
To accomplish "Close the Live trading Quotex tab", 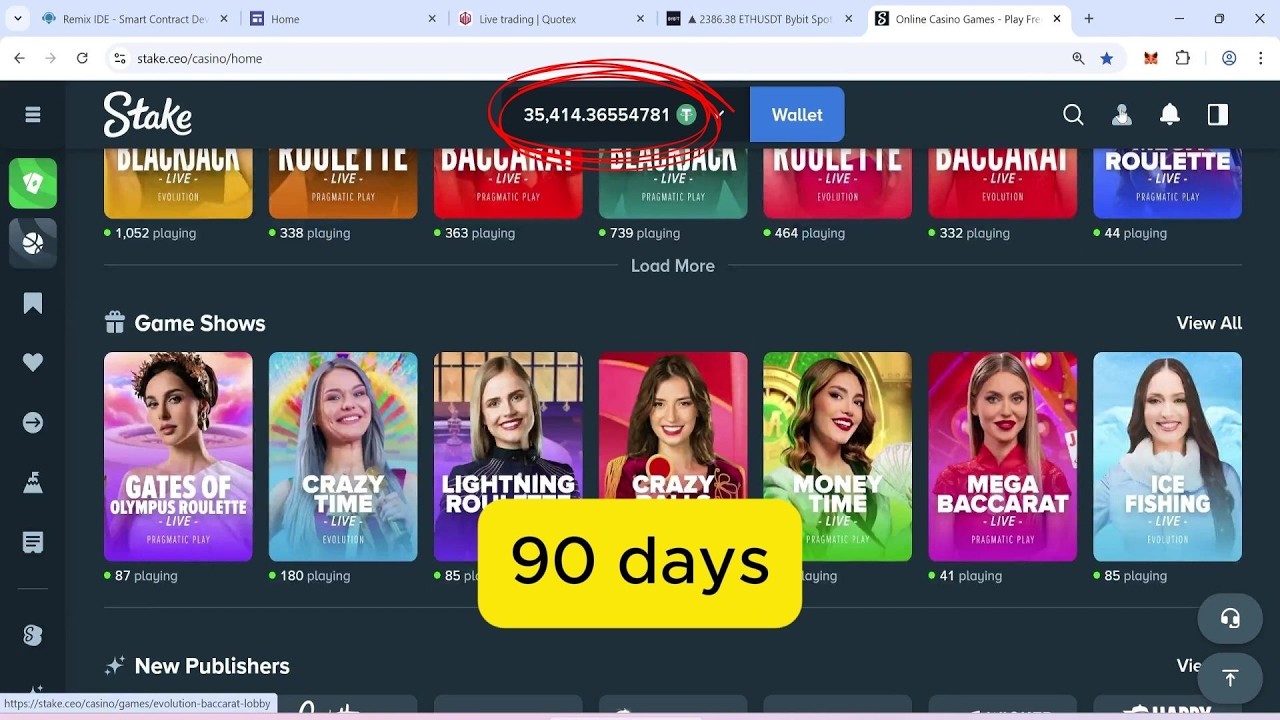I will 640,19.
